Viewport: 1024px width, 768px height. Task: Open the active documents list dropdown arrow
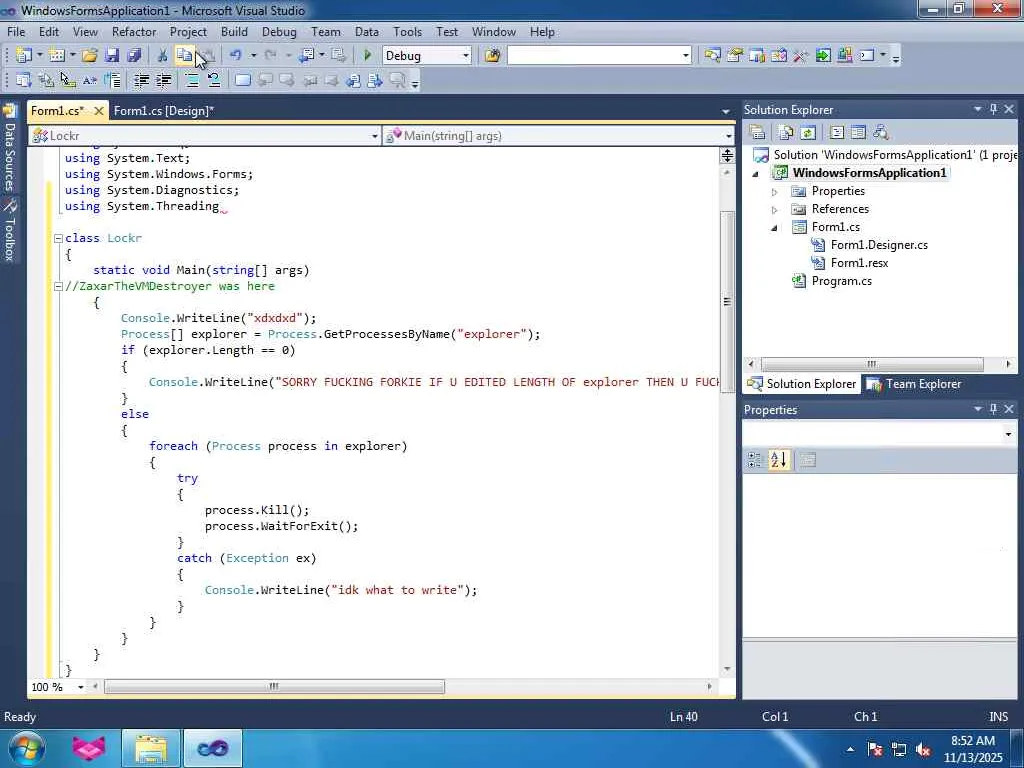(725, 112)
